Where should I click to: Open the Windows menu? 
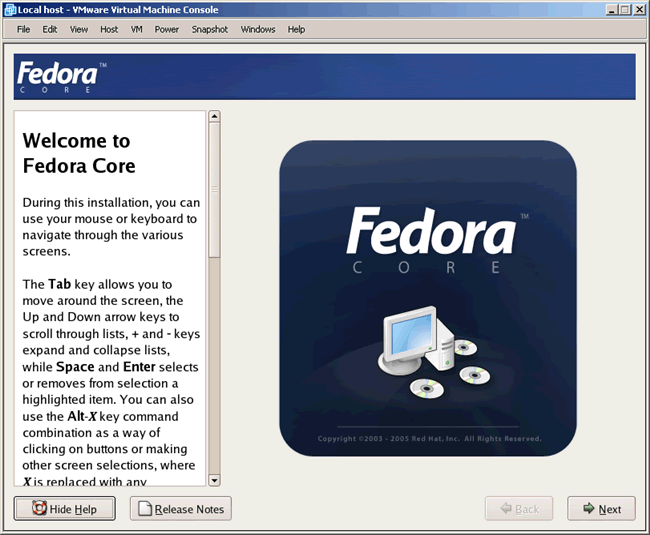tap(258, 29)
